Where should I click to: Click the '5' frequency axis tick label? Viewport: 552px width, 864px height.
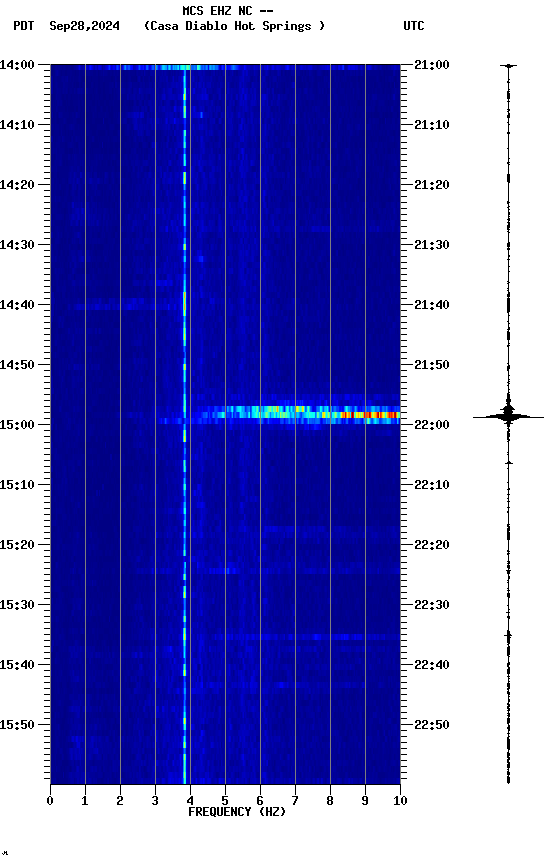225,801
